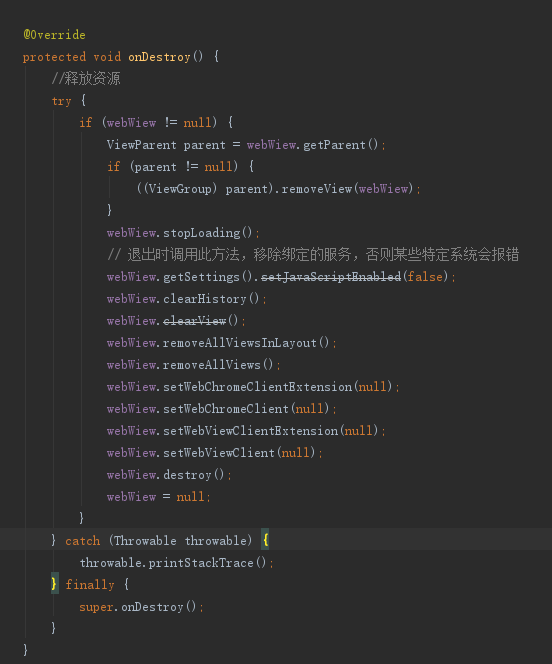The image size is (552, 664).
Task: Click the webView = null assignment
Action: coord(158,496)
